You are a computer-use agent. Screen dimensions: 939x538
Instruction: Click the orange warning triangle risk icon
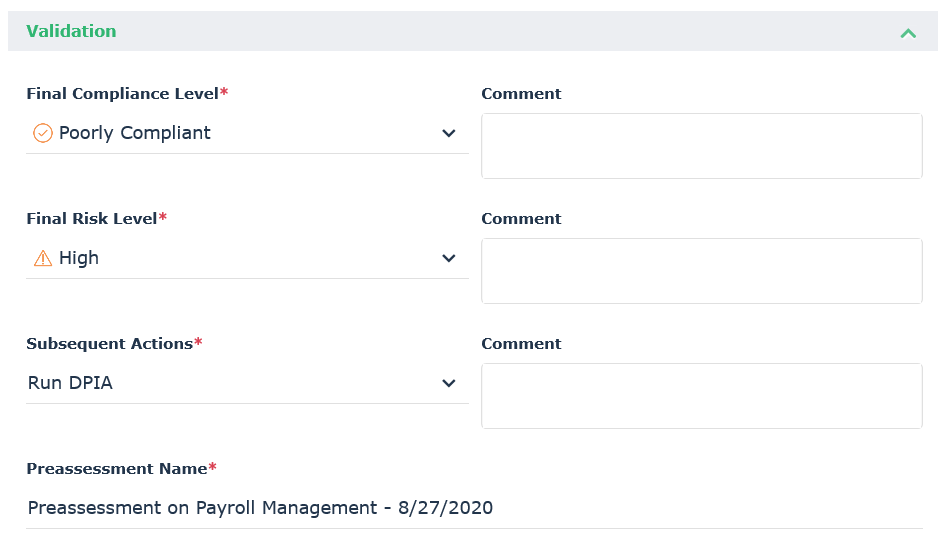point(42,258)
